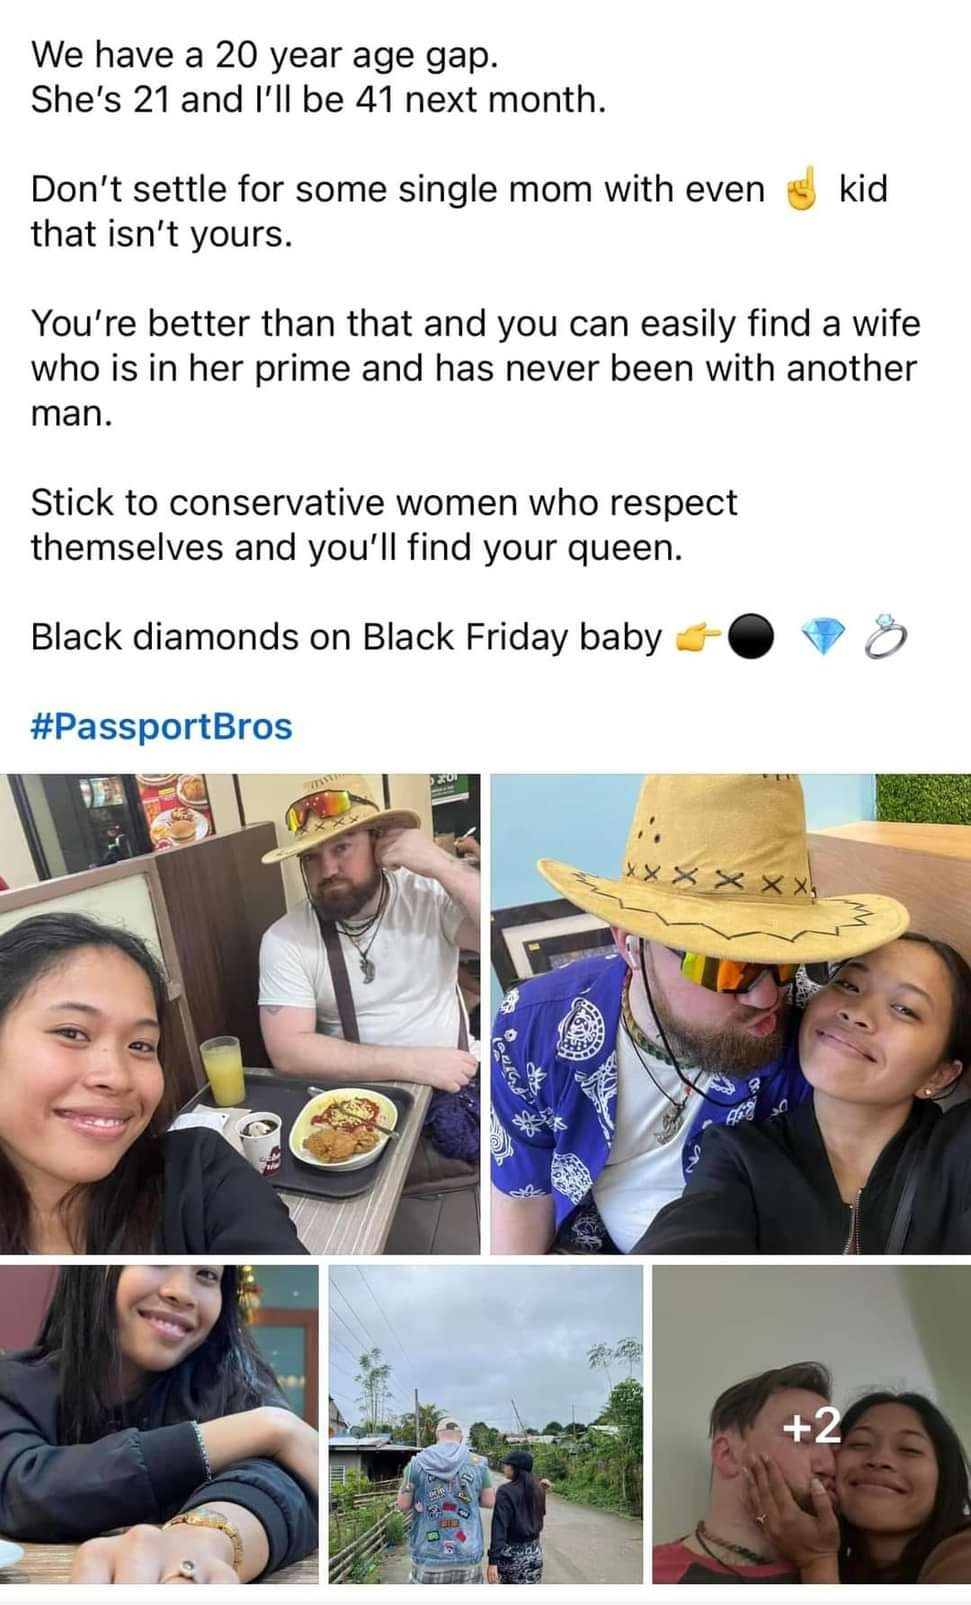This screenshot has height=1605, width=971.
Task: View the +2 more photos overlay
Action: pos(812,1424)
